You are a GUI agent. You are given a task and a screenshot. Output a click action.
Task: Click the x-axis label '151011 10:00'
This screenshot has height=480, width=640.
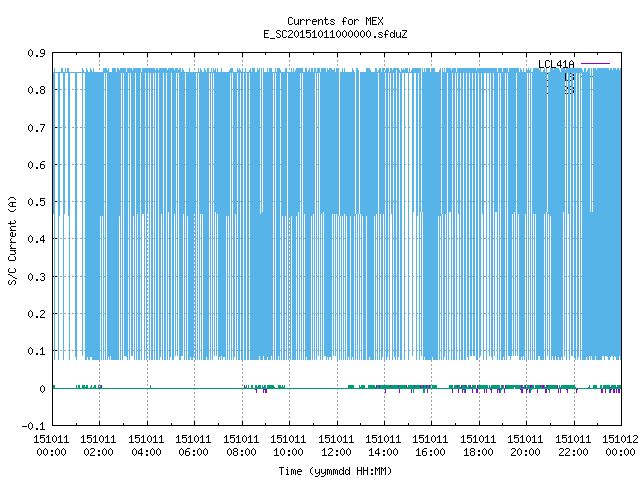point(288,446)
